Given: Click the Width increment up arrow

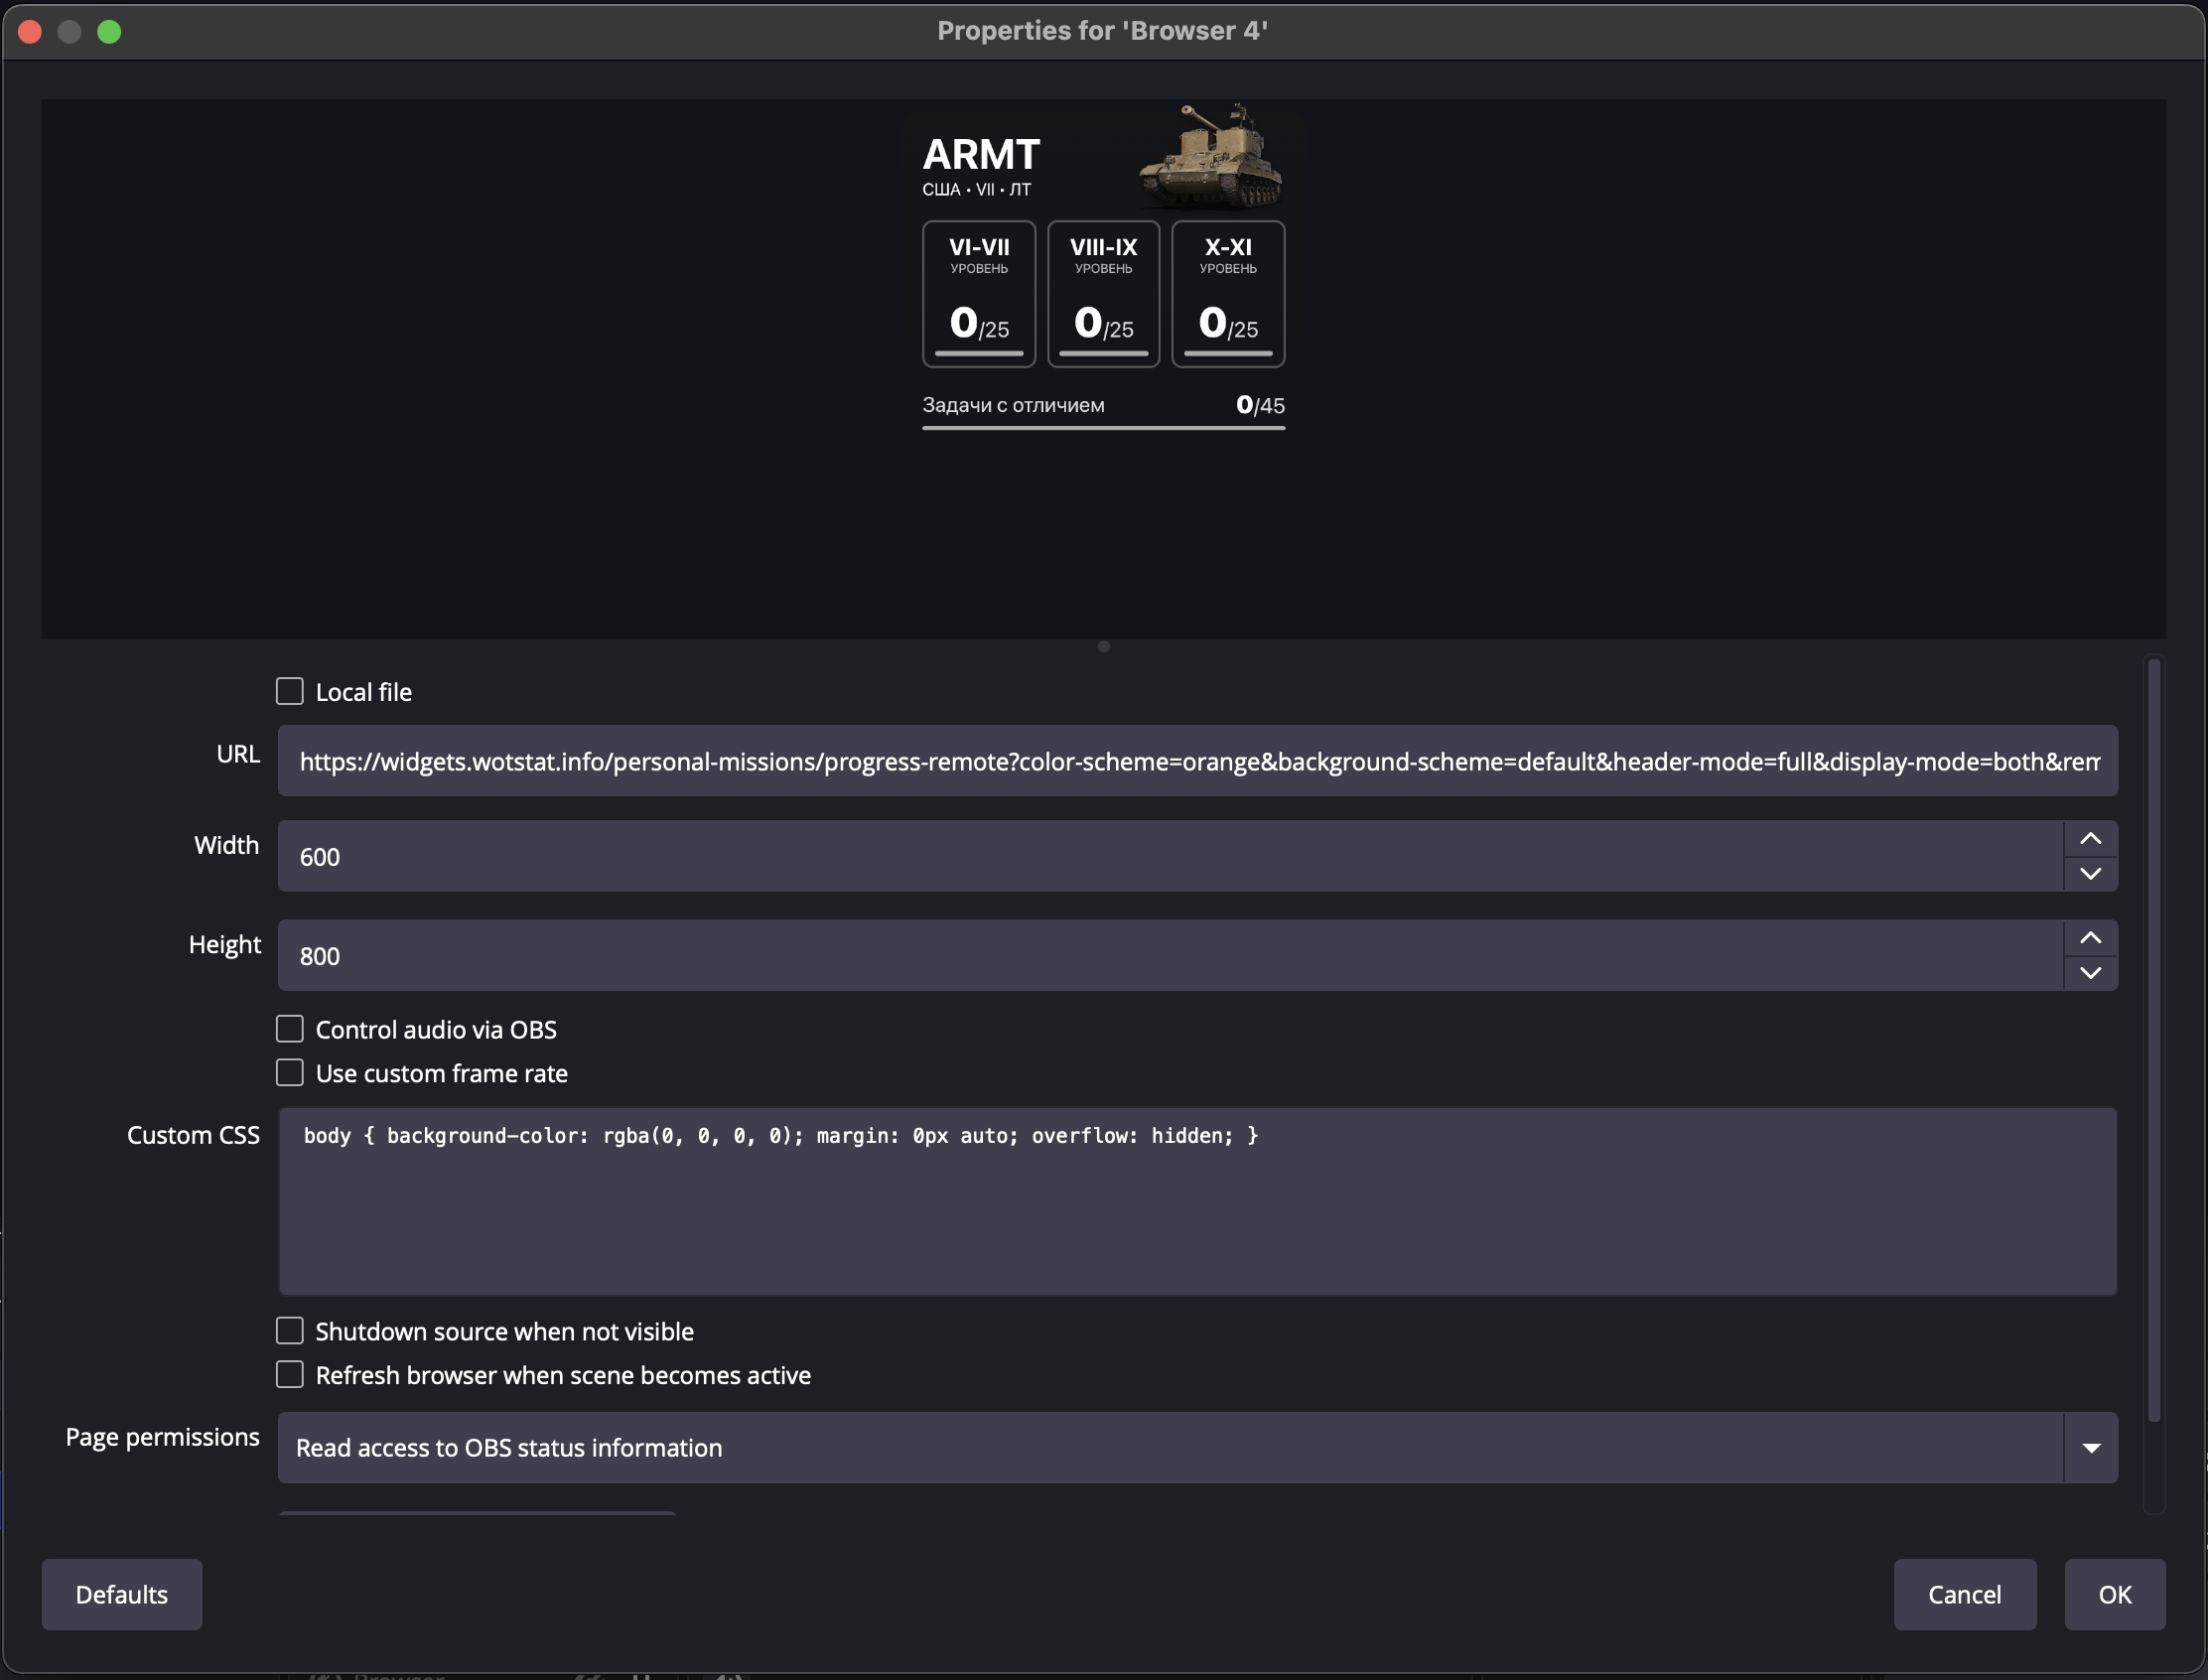Looking at the screenshot, I should coord(2089,838).
